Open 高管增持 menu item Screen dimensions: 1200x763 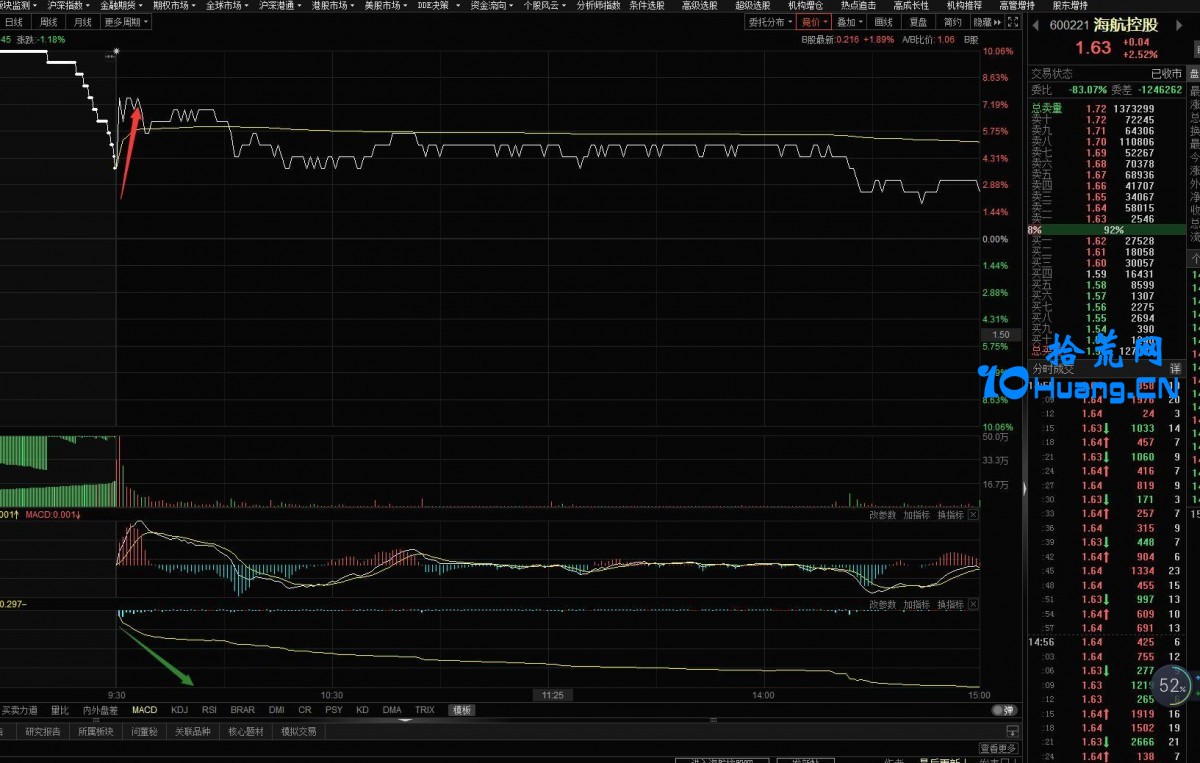click(1017, 5)
